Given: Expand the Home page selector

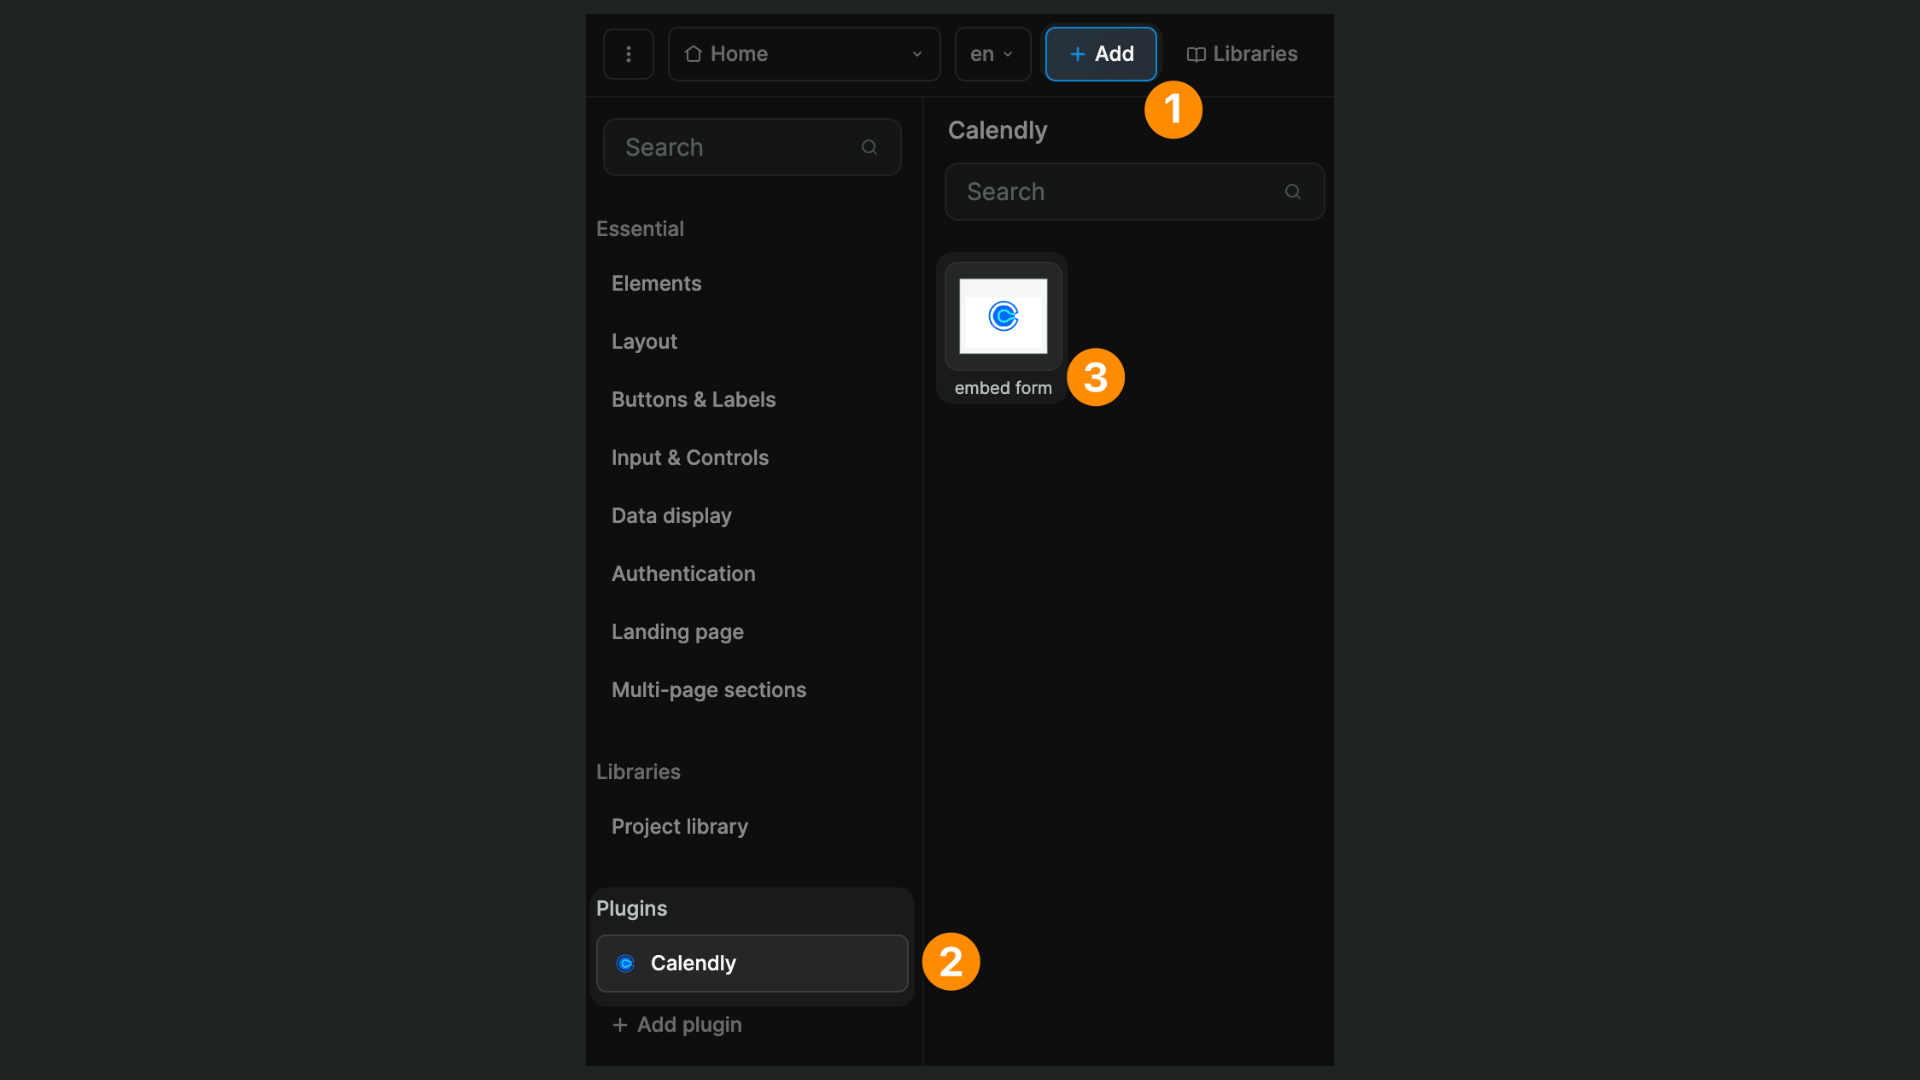Looking at the screenshot, I should (916, 55).
